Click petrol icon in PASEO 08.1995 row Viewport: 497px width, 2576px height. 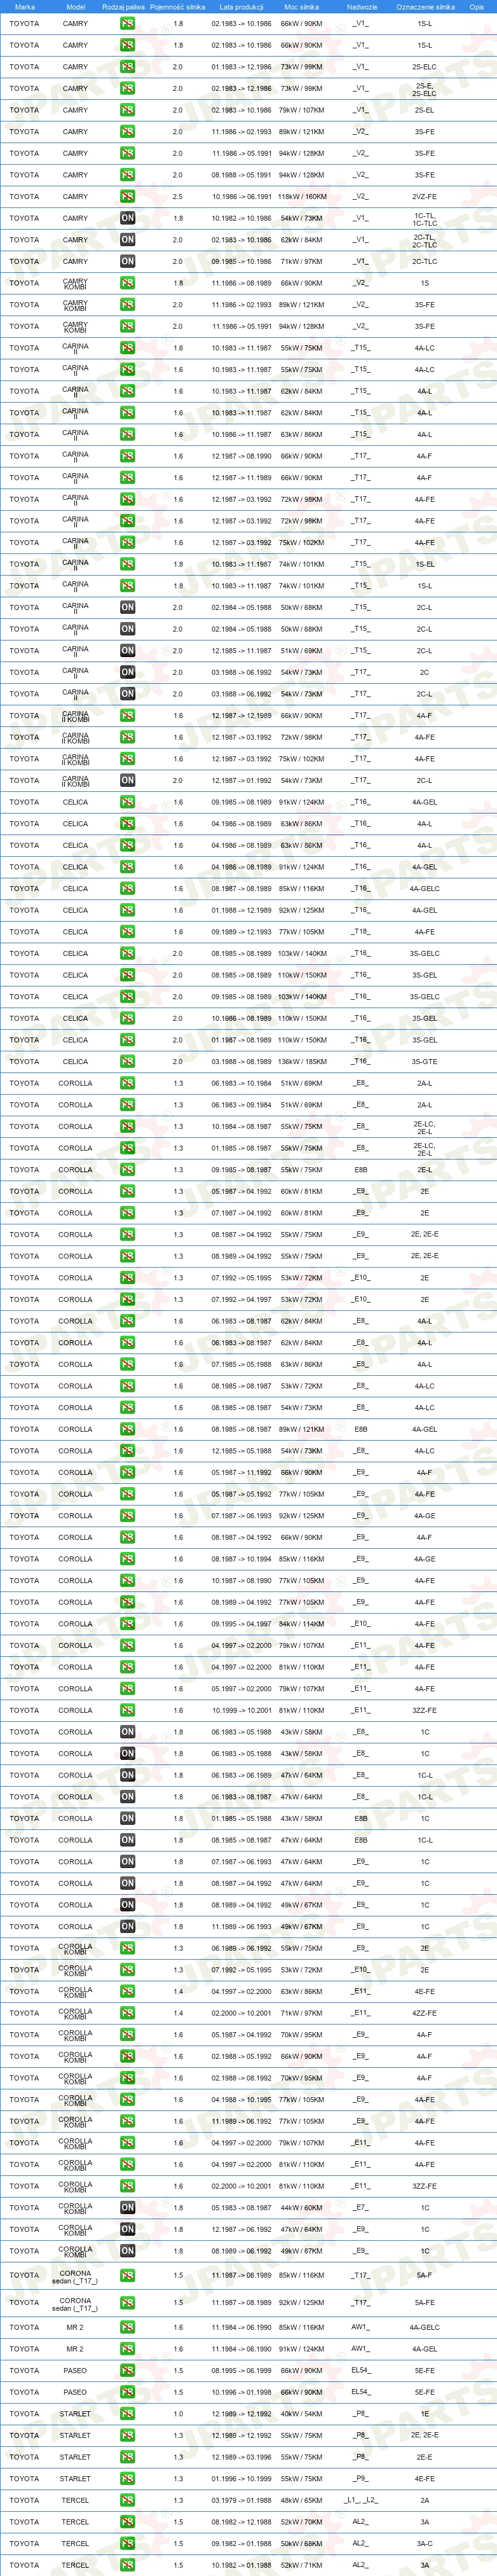127,2370
